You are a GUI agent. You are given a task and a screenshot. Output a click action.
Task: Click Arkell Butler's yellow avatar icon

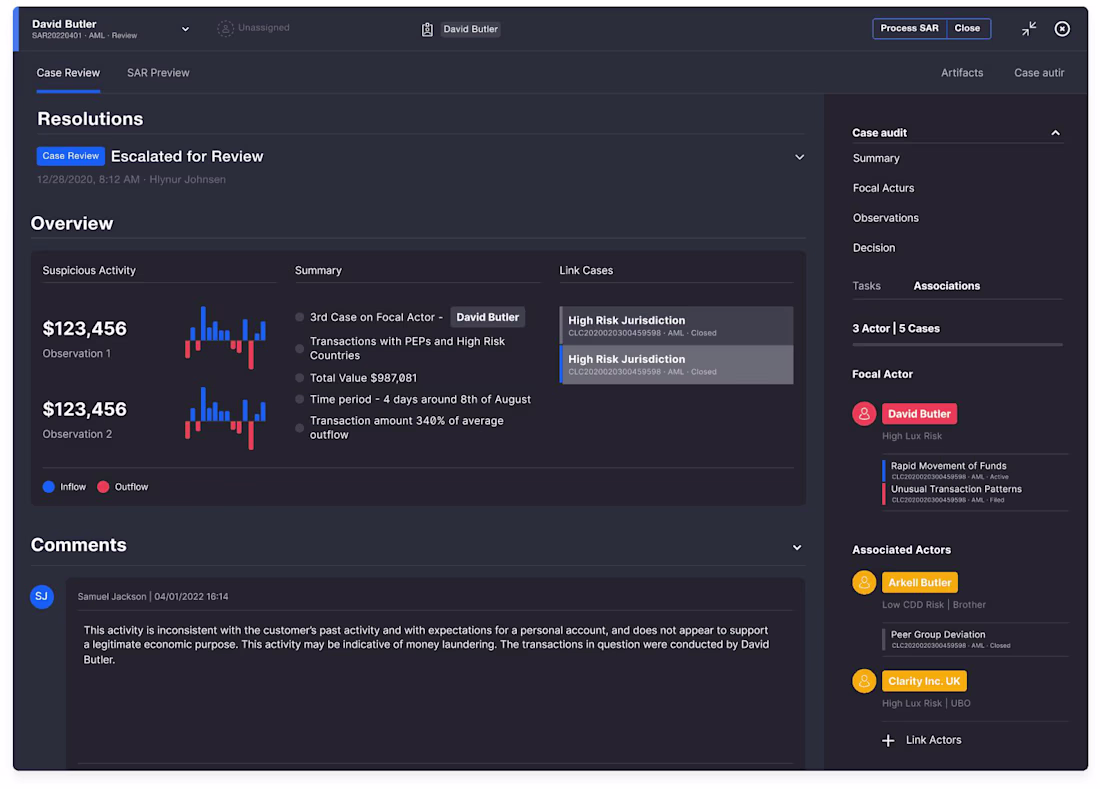[x=864, y=582]
